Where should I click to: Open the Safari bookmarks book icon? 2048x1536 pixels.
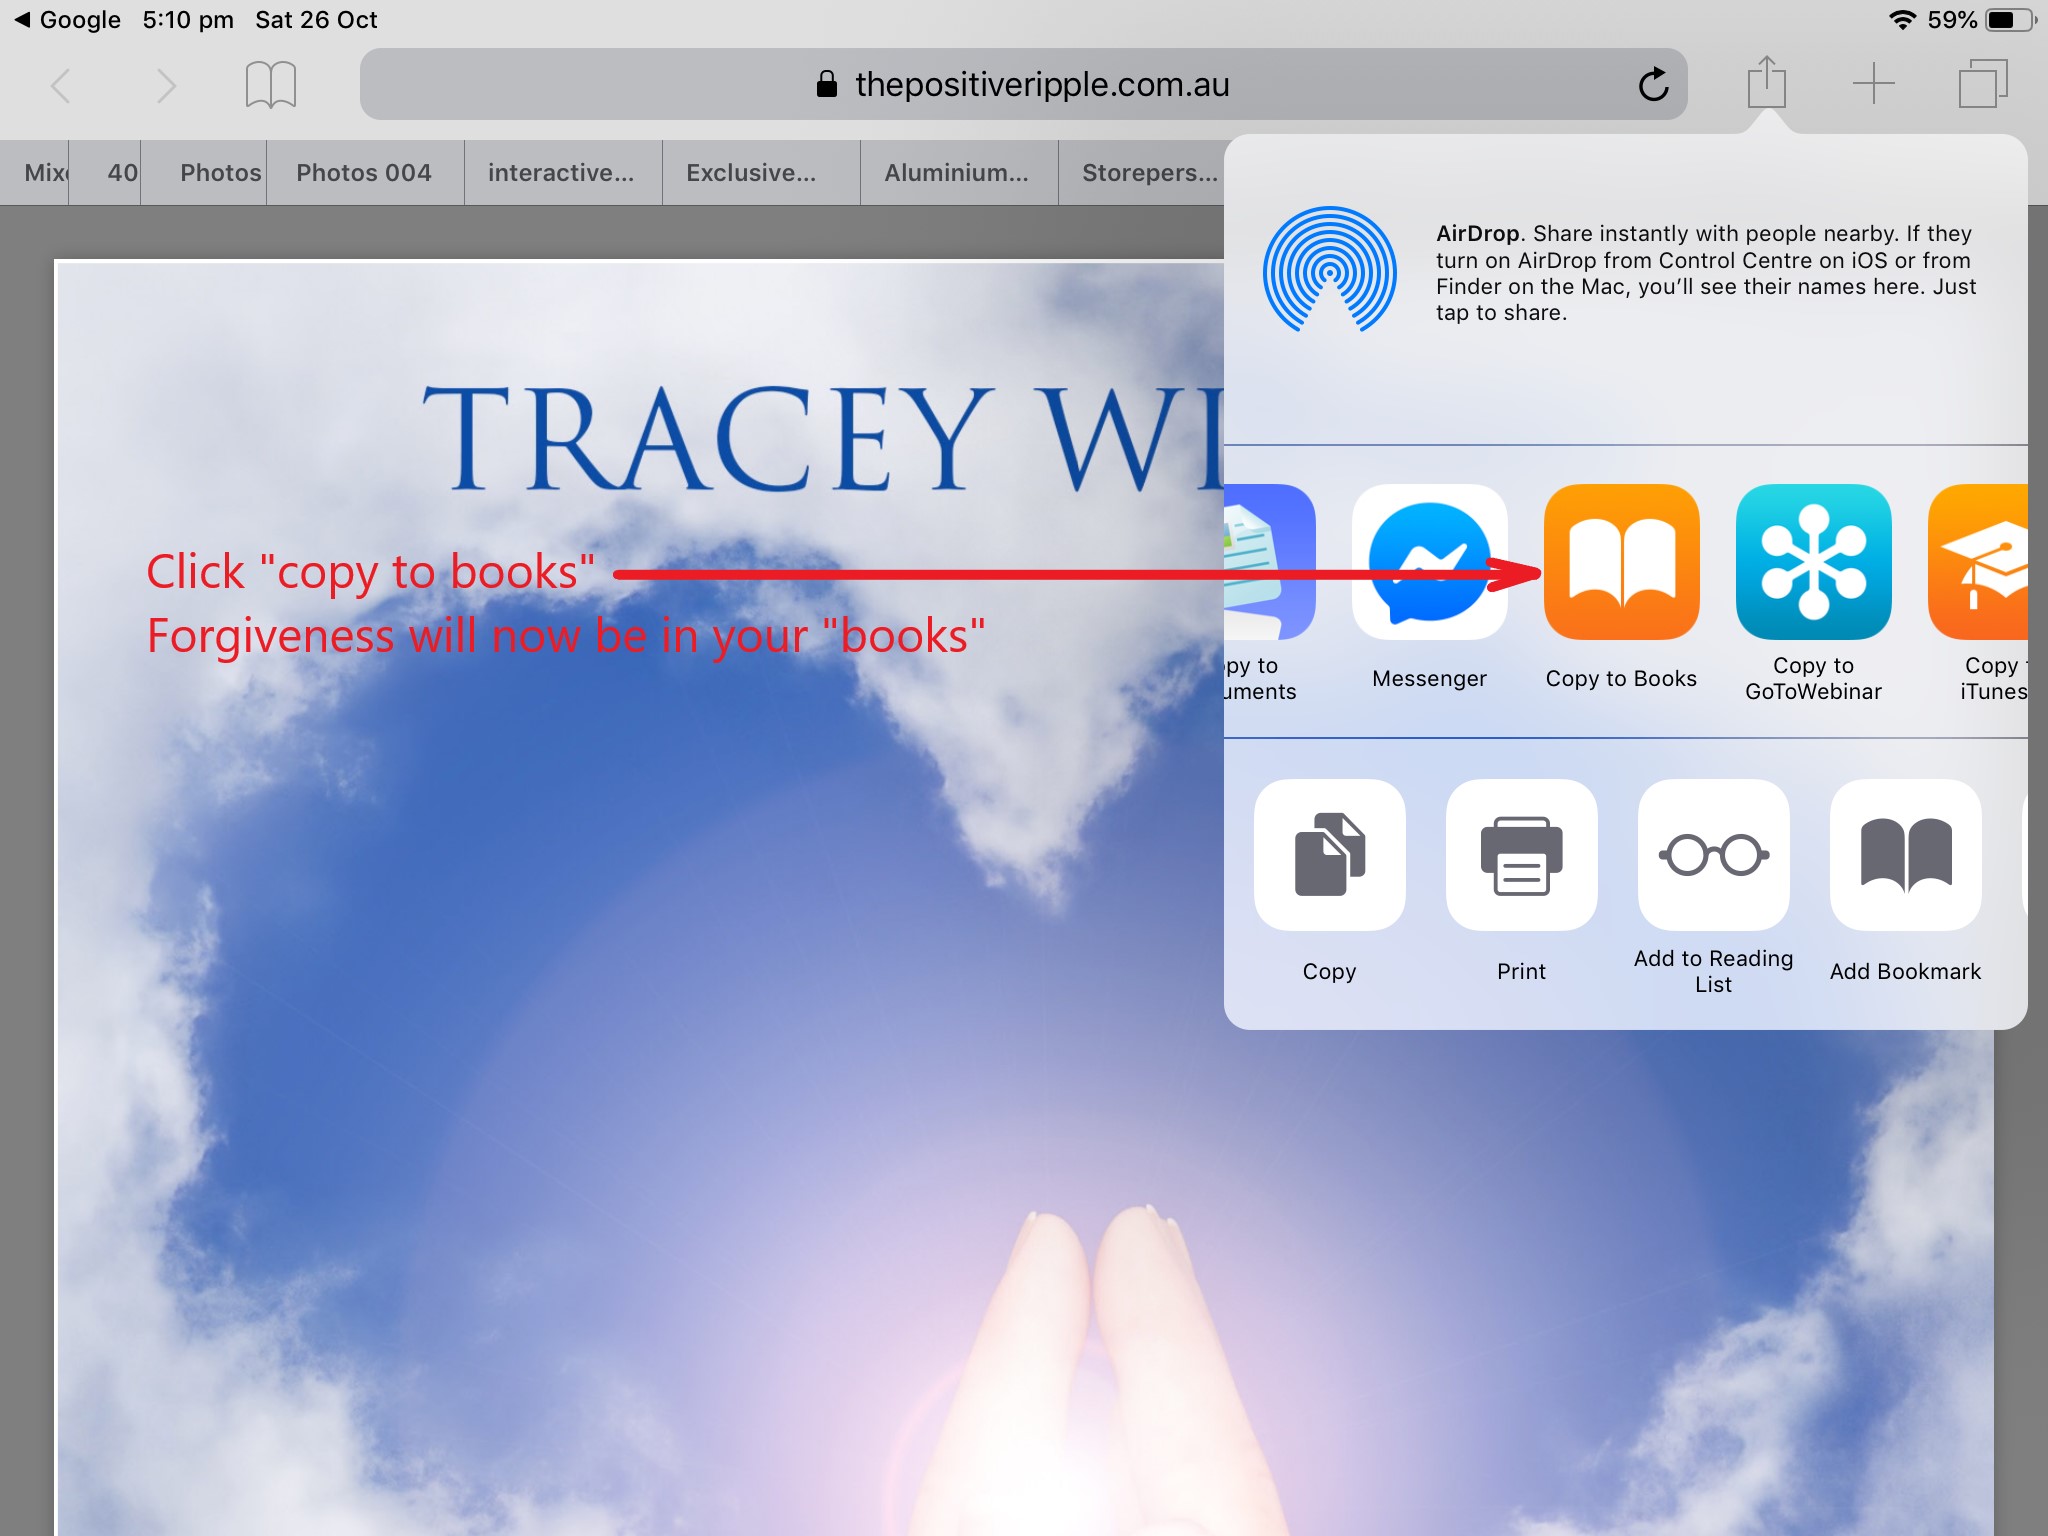pyautogui.click(x=270, y=85)
